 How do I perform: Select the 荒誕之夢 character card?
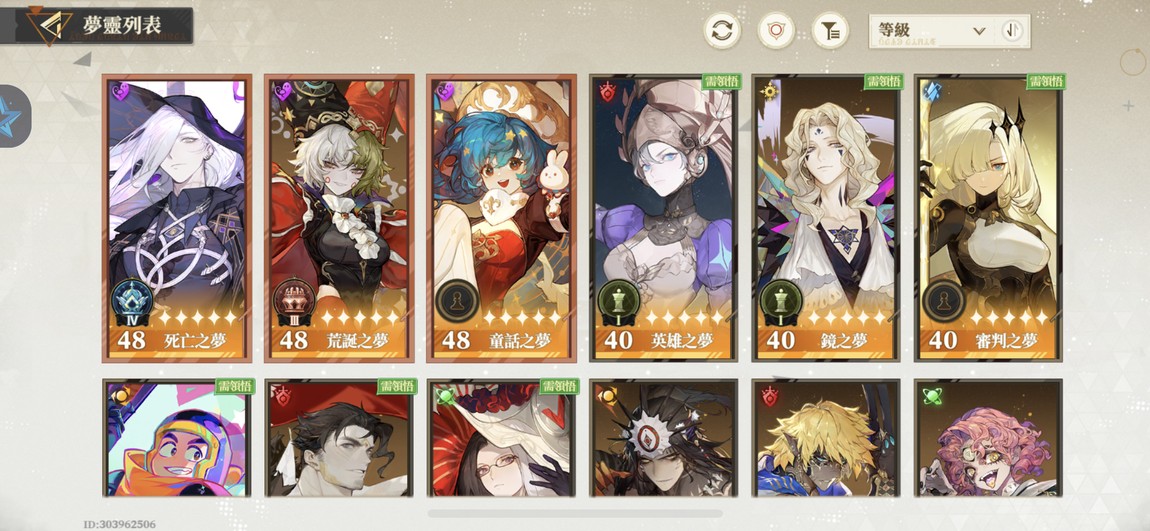pos(339,218)
